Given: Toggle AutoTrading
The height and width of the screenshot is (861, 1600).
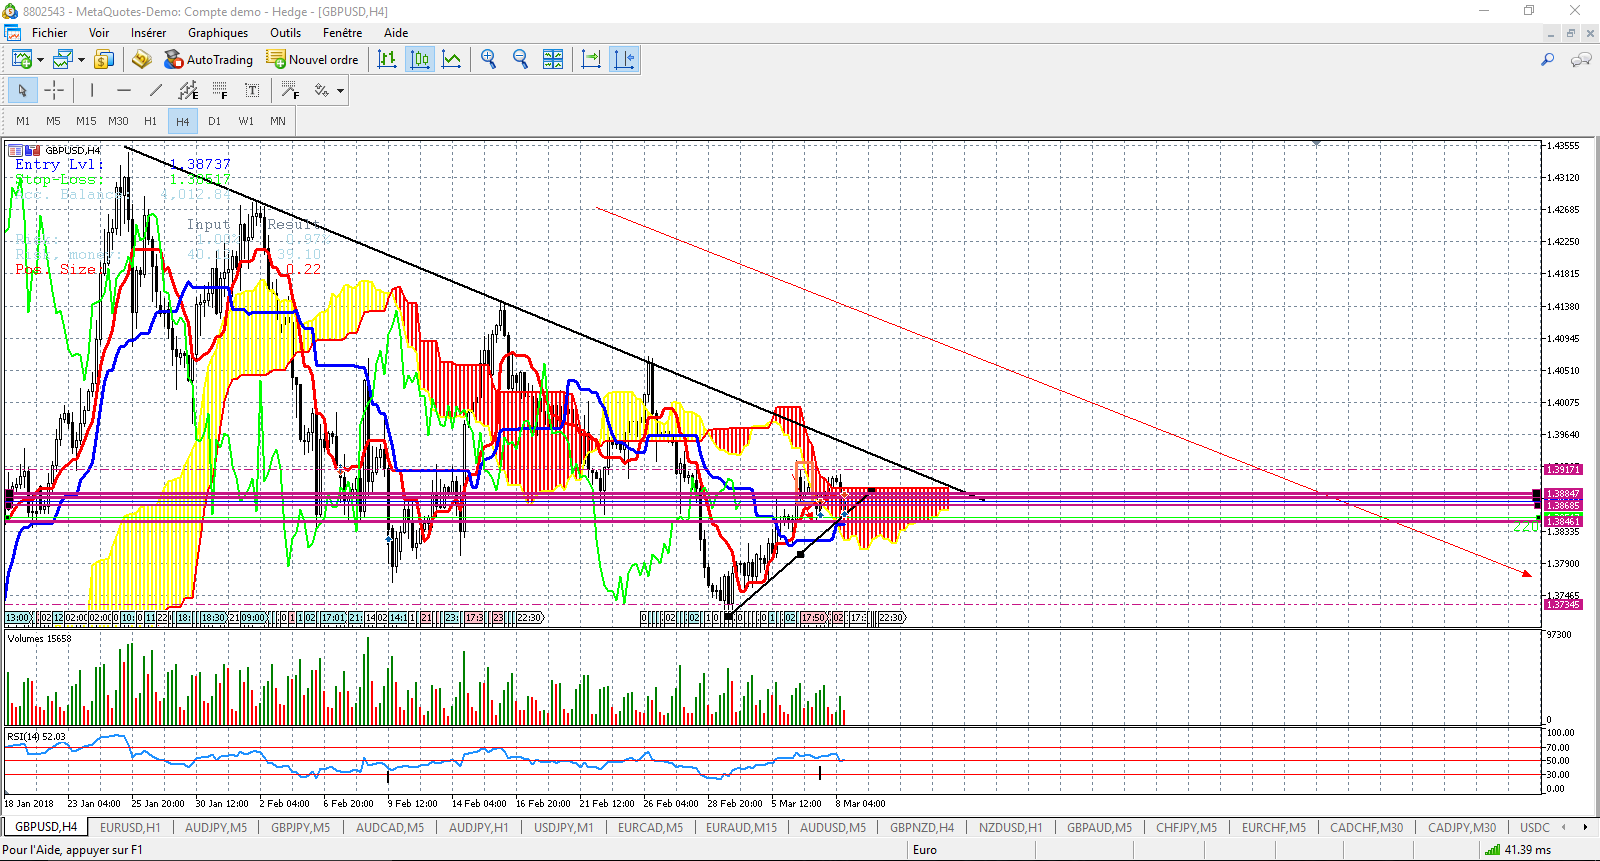Looking at the screenshot, I should pyautogui.click(x=208, y=59).
